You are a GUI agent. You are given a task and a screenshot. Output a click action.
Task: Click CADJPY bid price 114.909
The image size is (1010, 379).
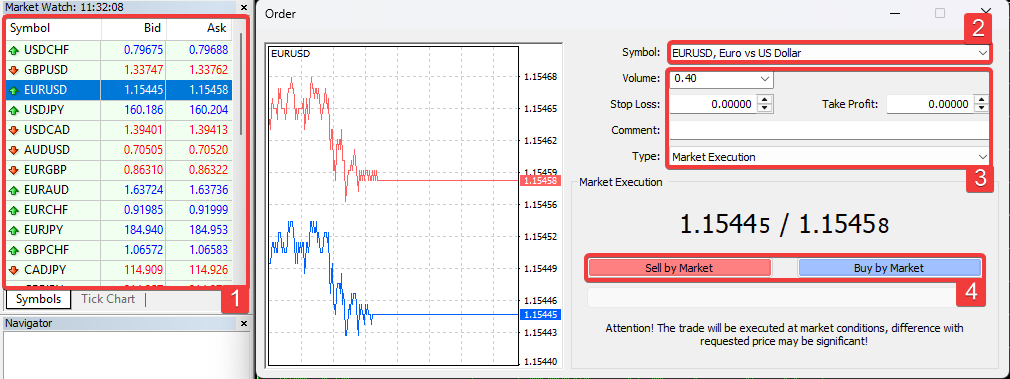pos(145,269)
